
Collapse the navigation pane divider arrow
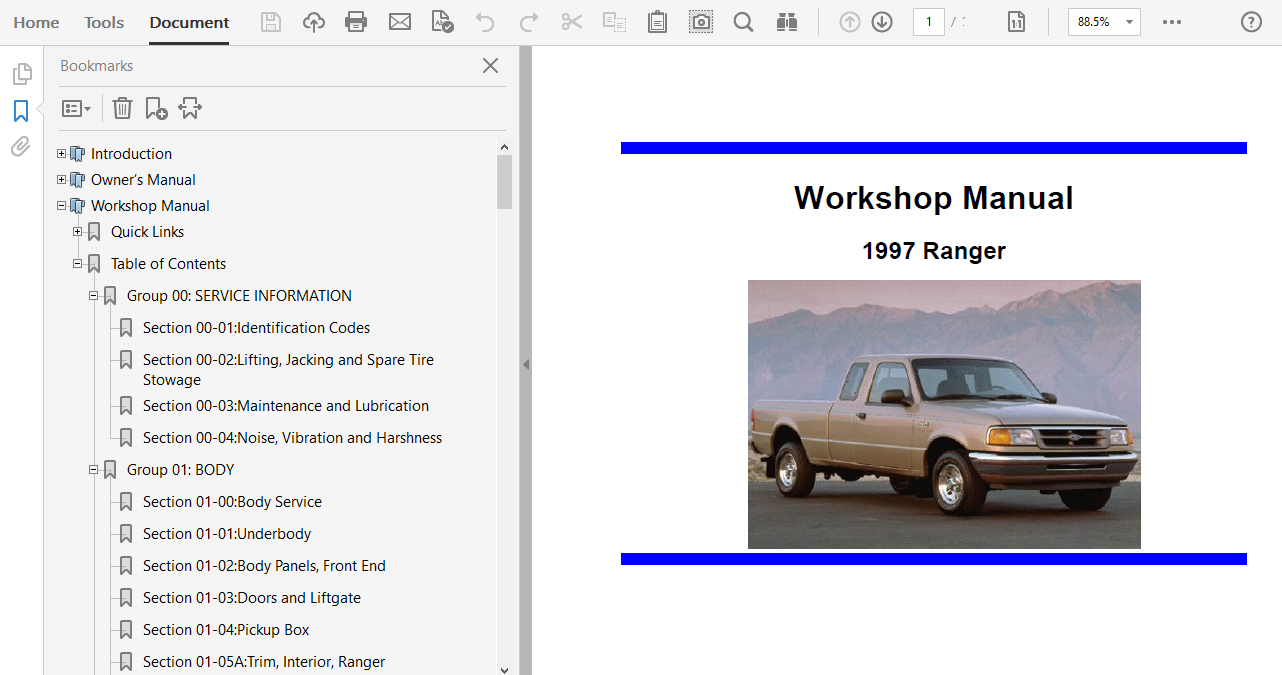(526, 365)
